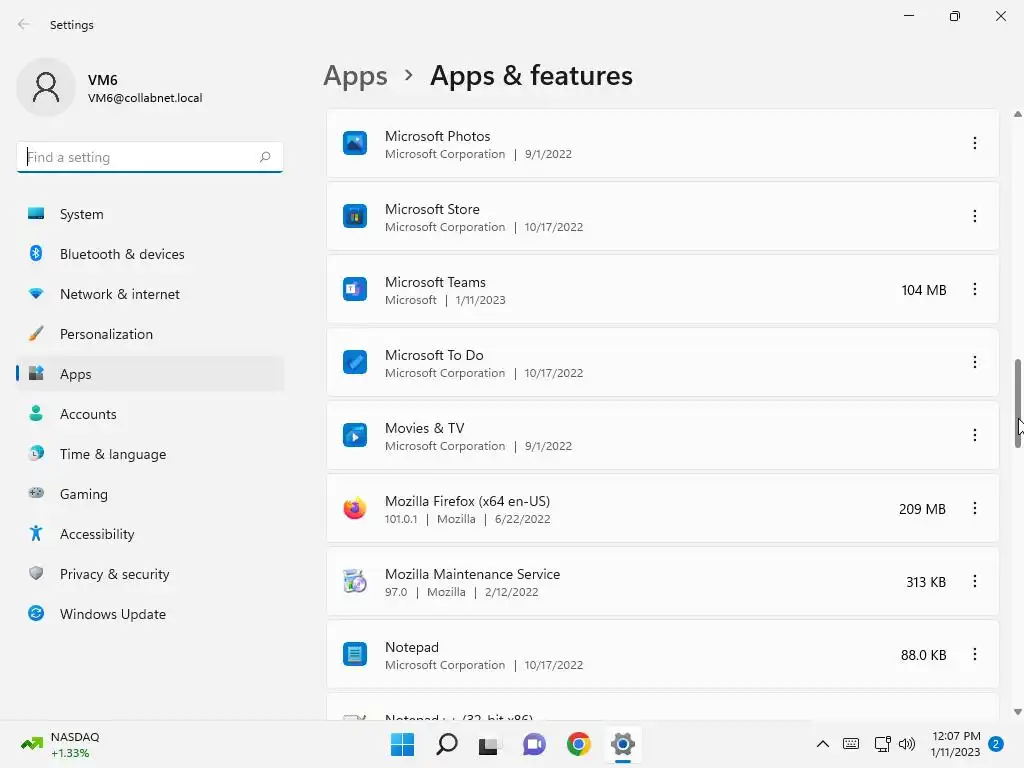Click the Microsoft Store app icon
The width and height of the screenshot is (1024, 768).
point(355,216)
